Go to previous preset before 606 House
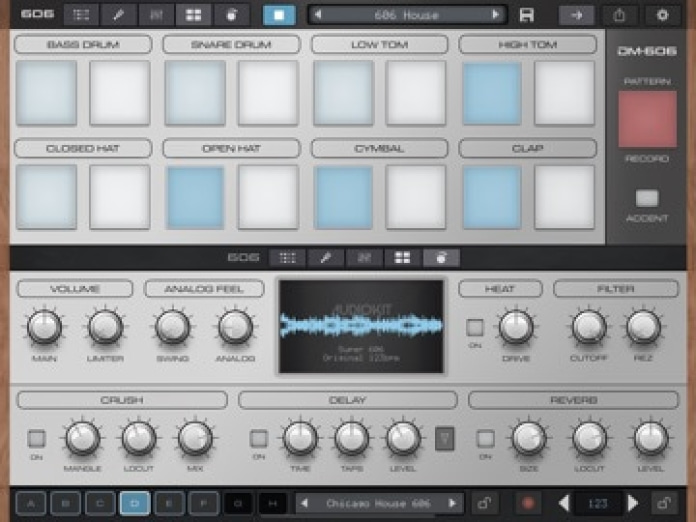The image size is (696, 522). point(318,15)
